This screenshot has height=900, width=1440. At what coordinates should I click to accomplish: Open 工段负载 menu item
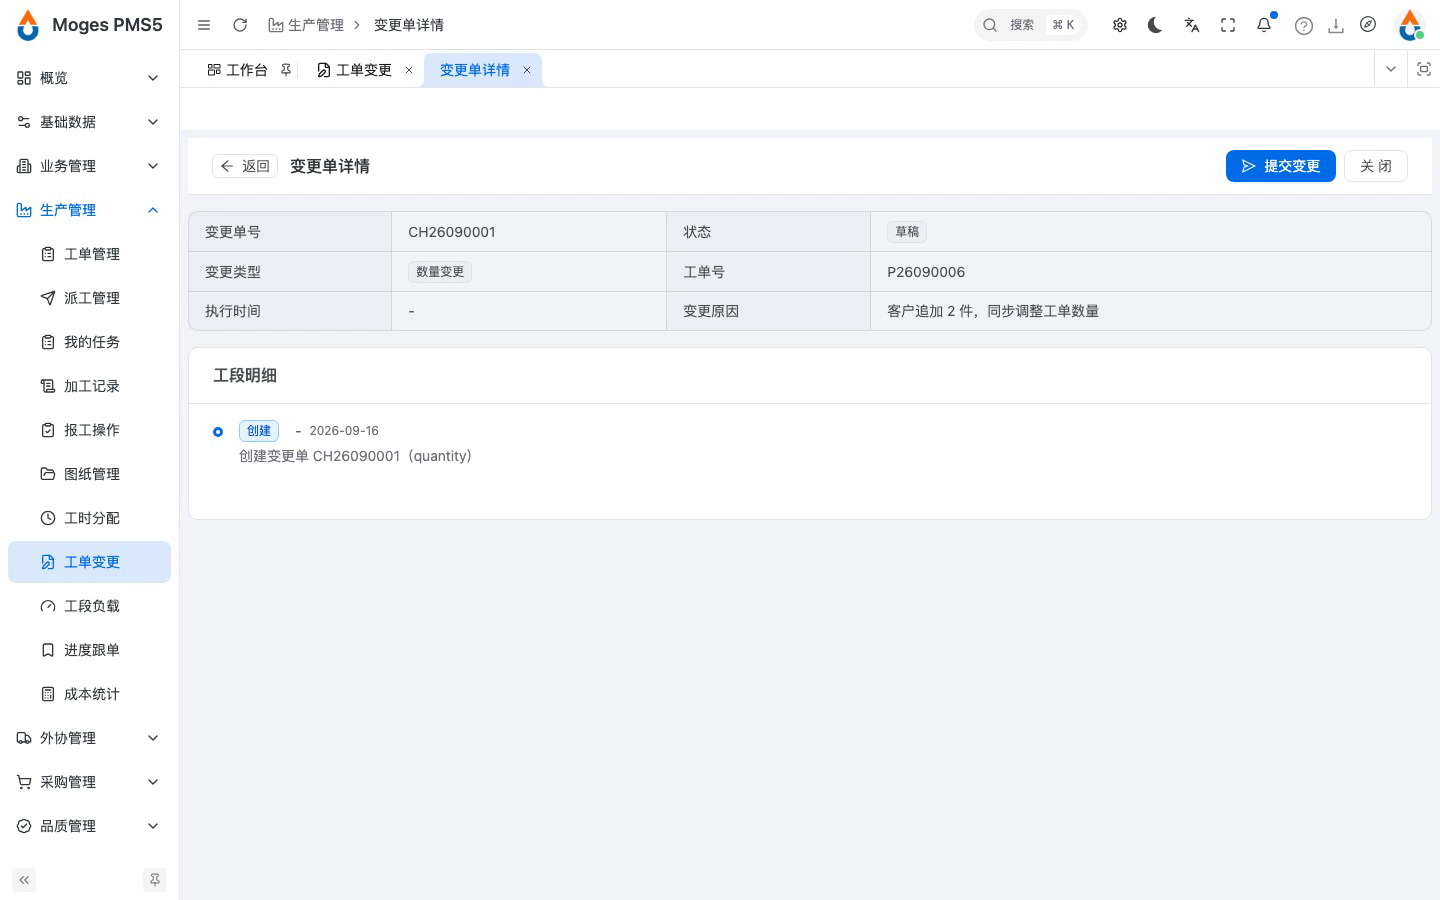click(89, 606)
